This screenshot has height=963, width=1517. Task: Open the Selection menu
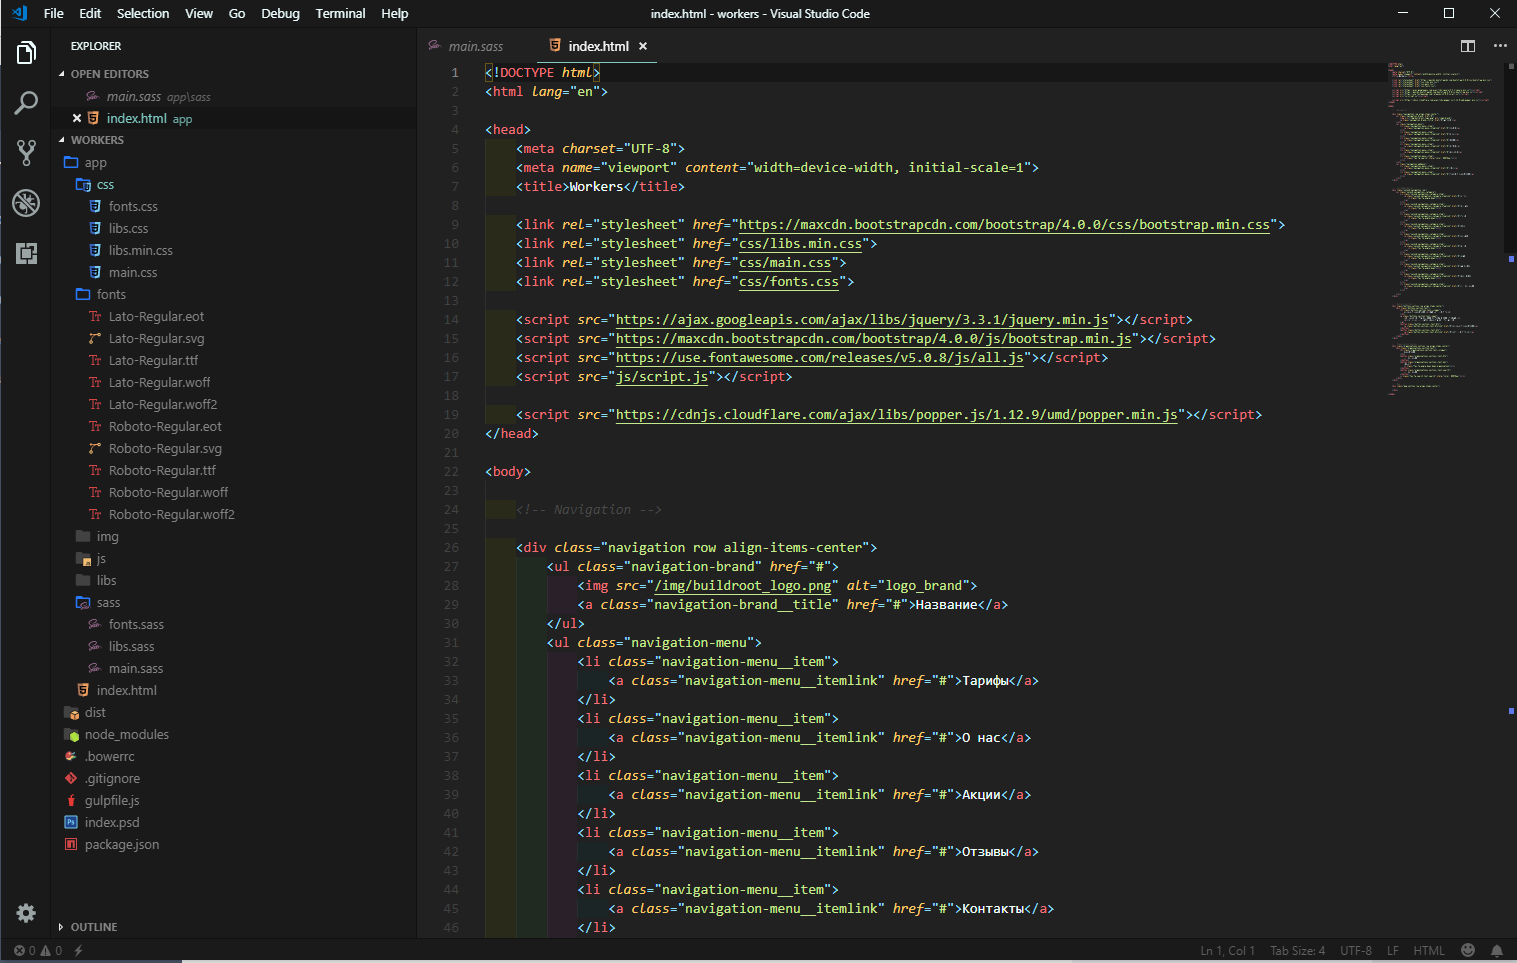(x=143, y=13)
